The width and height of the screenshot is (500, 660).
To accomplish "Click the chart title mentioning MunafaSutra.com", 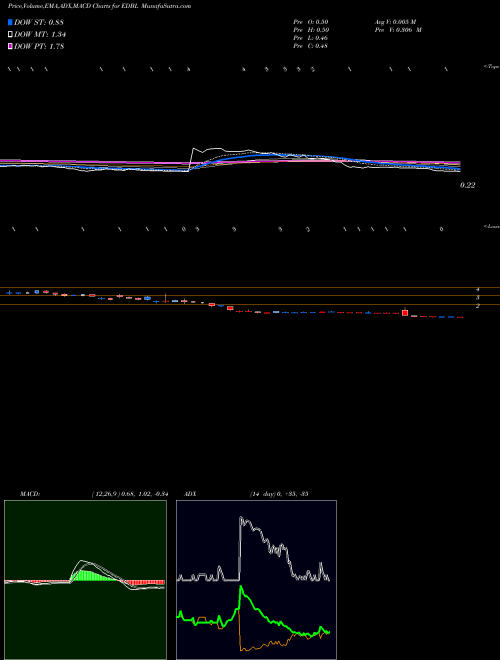I will click(x=99, y=6).
